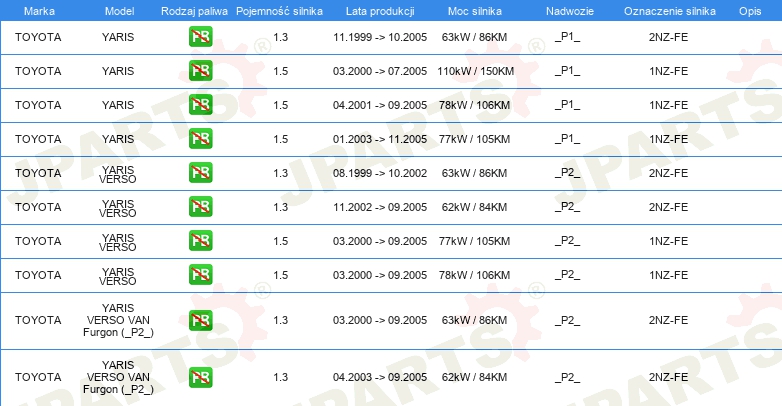Image resolution: width=782 pixels, height=406 pixels.
Task: Click engine code 1NZ-FE in the 04.2001 row
Action: pos(668,105)
